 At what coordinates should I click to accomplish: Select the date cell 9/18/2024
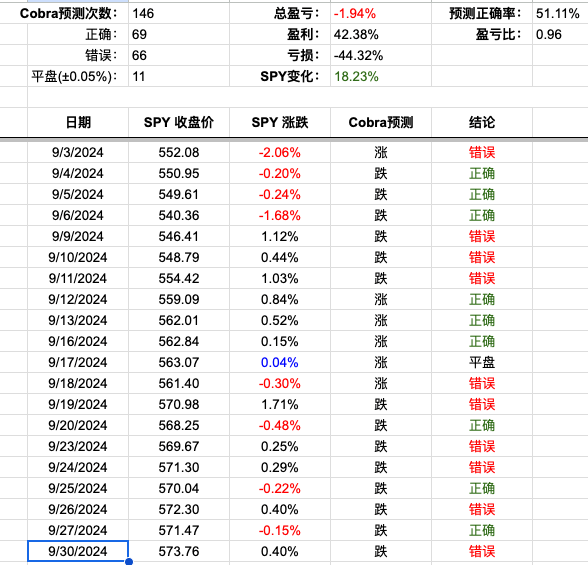(78, 383)
